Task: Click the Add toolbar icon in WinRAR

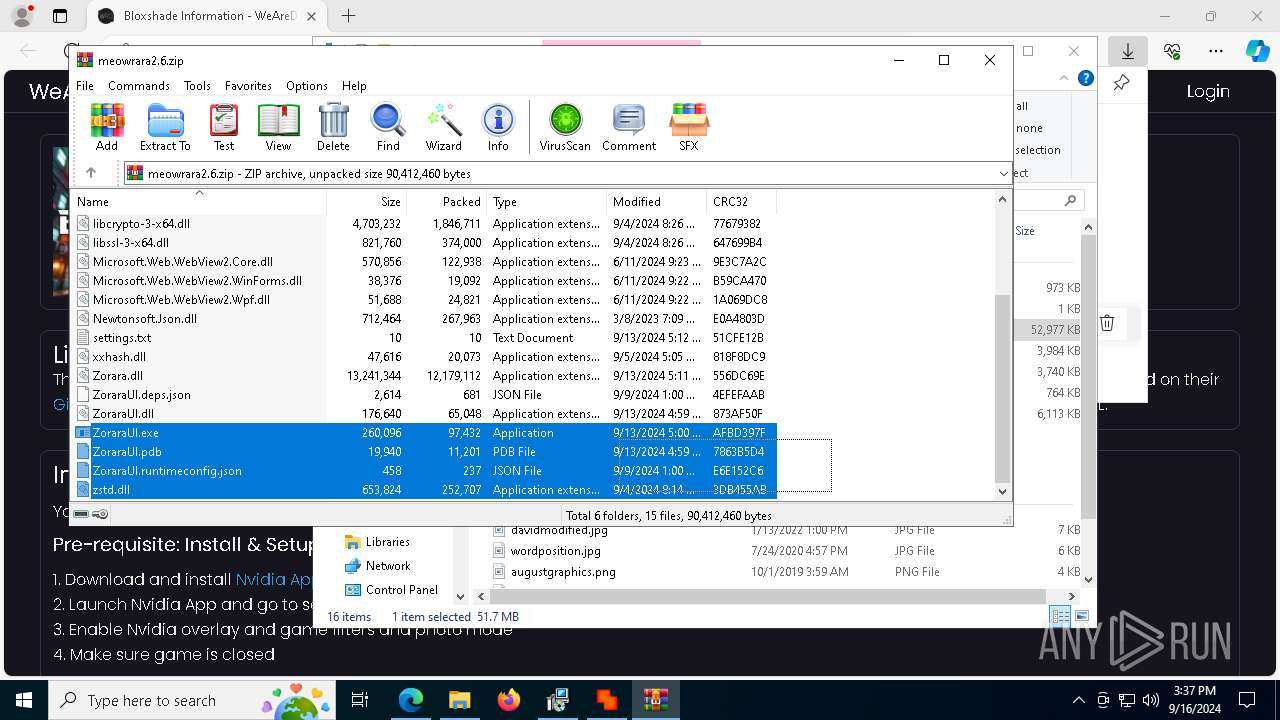Action: click(x=107, y=127)
